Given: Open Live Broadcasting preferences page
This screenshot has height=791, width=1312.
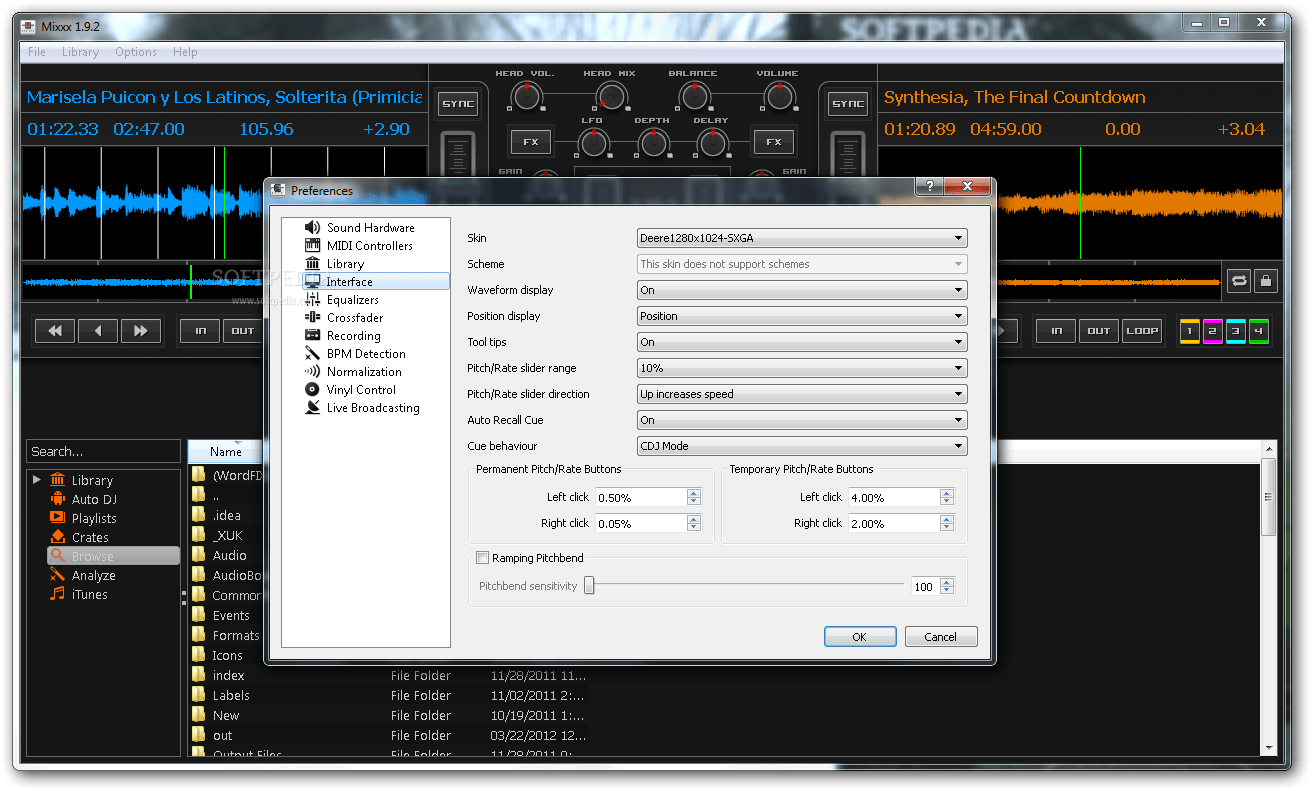Looking at the screenshot, I should (362, 408).
